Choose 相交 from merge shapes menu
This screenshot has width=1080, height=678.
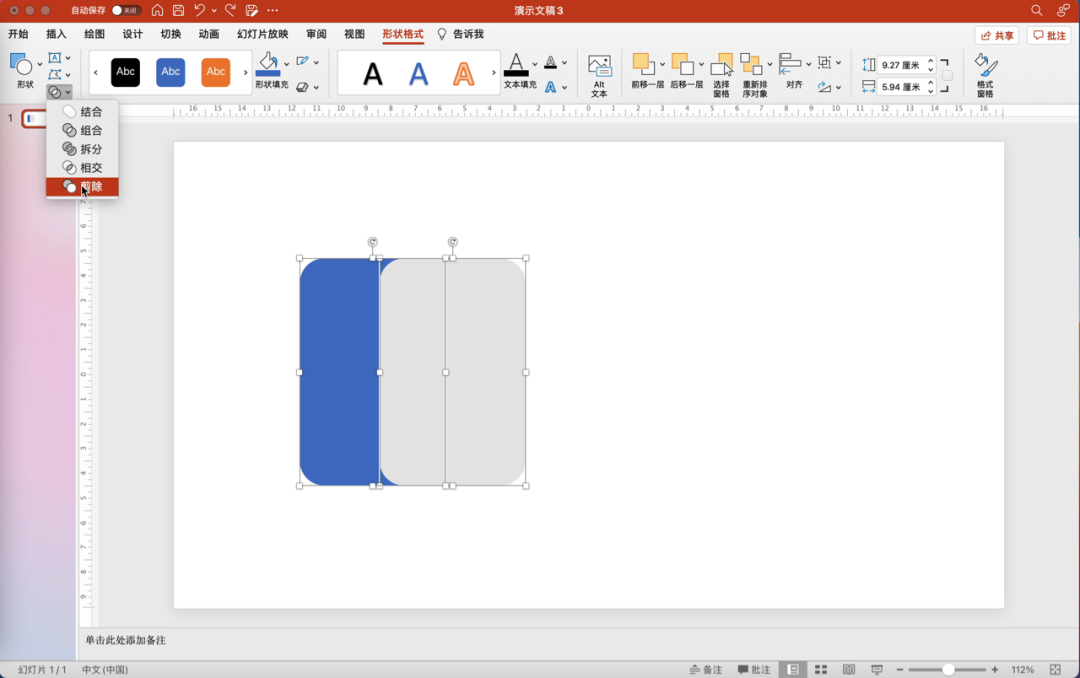coord(83,167)
